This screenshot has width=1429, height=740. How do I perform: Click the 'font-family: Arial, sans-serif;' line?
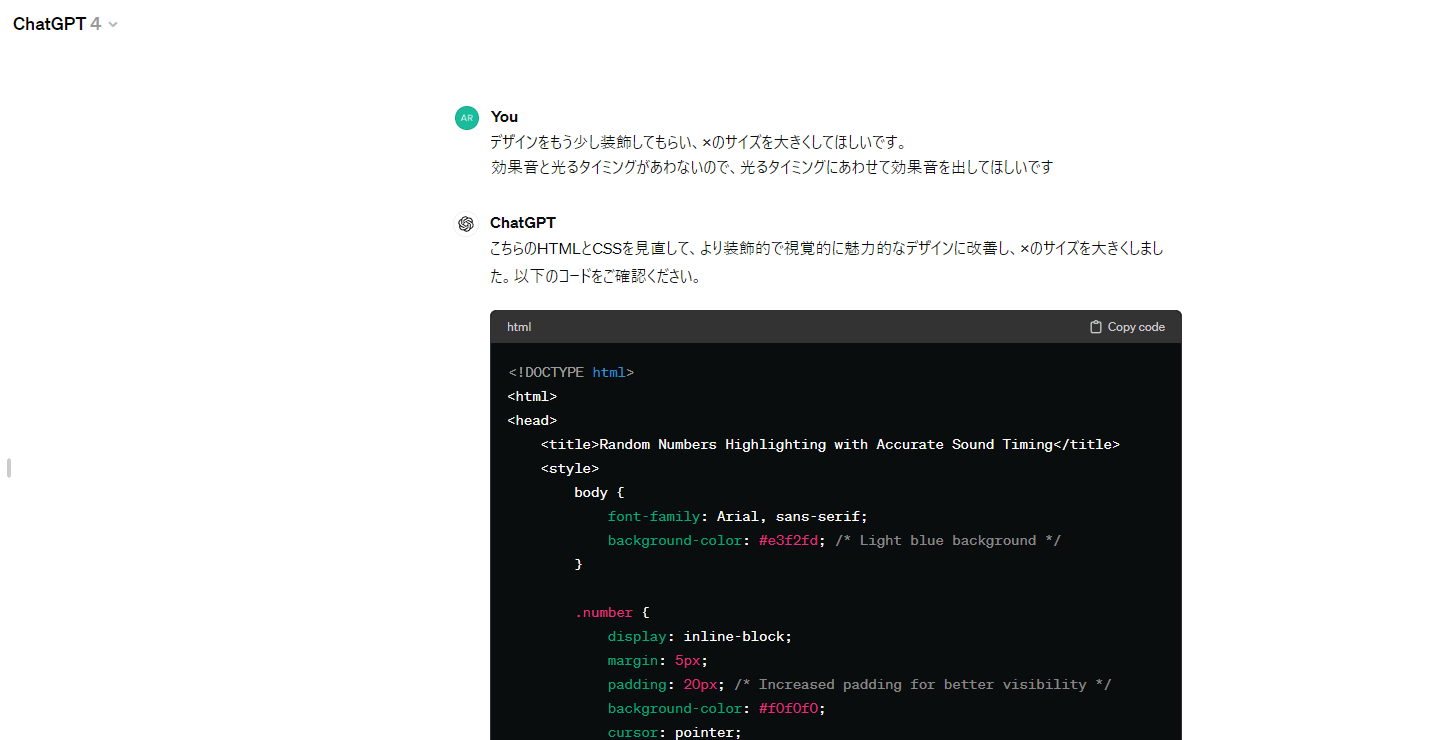click(x=738, y=516)
